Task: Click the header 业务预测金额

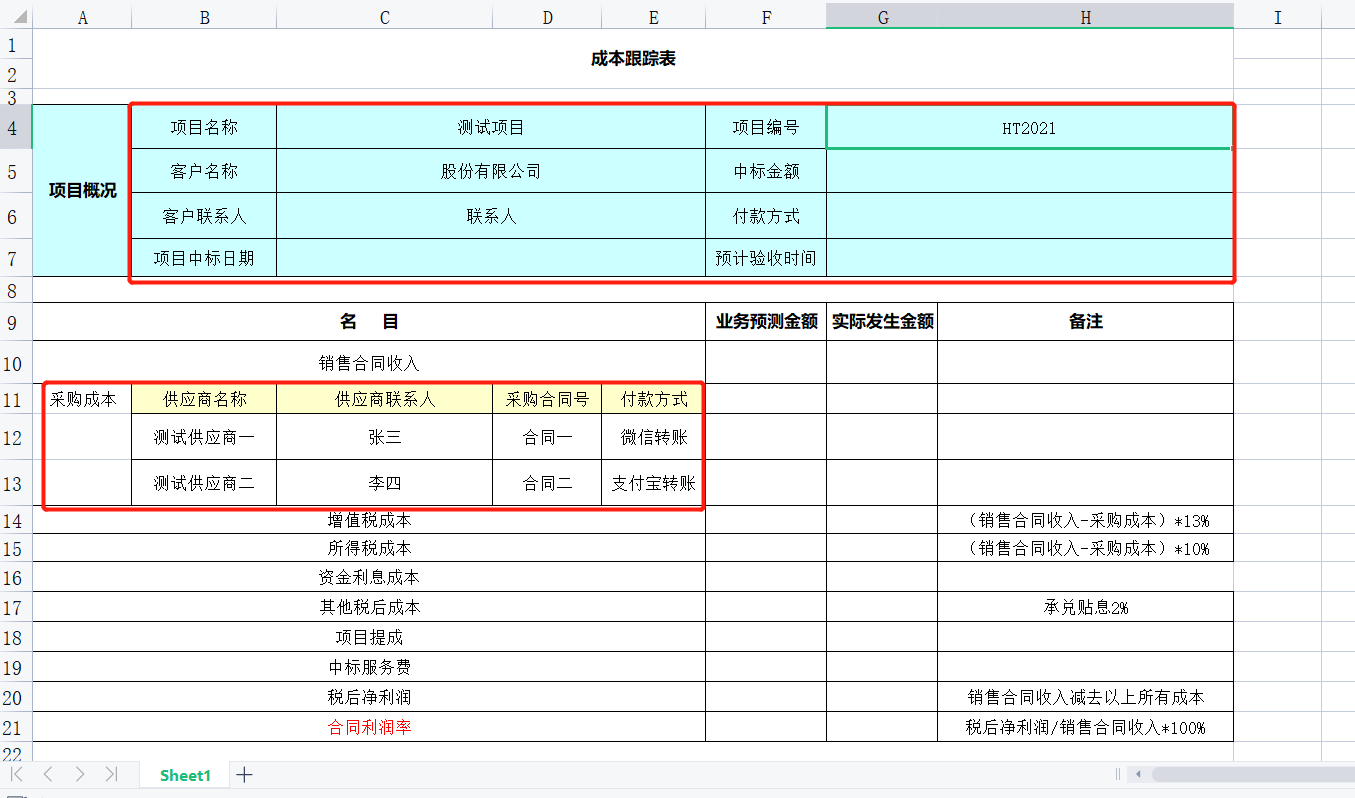Action: [766, 321]
